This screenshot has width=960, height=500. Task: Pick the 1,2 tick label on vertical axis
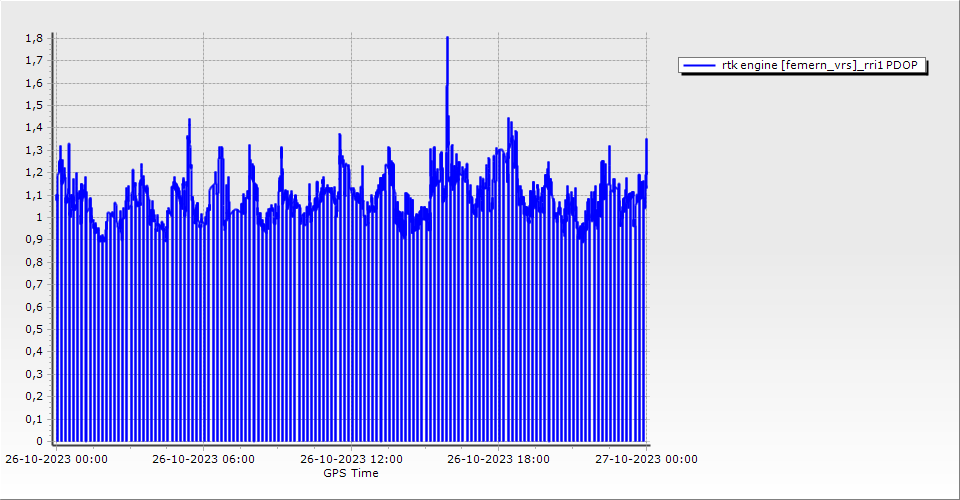[x=33, y=172]
